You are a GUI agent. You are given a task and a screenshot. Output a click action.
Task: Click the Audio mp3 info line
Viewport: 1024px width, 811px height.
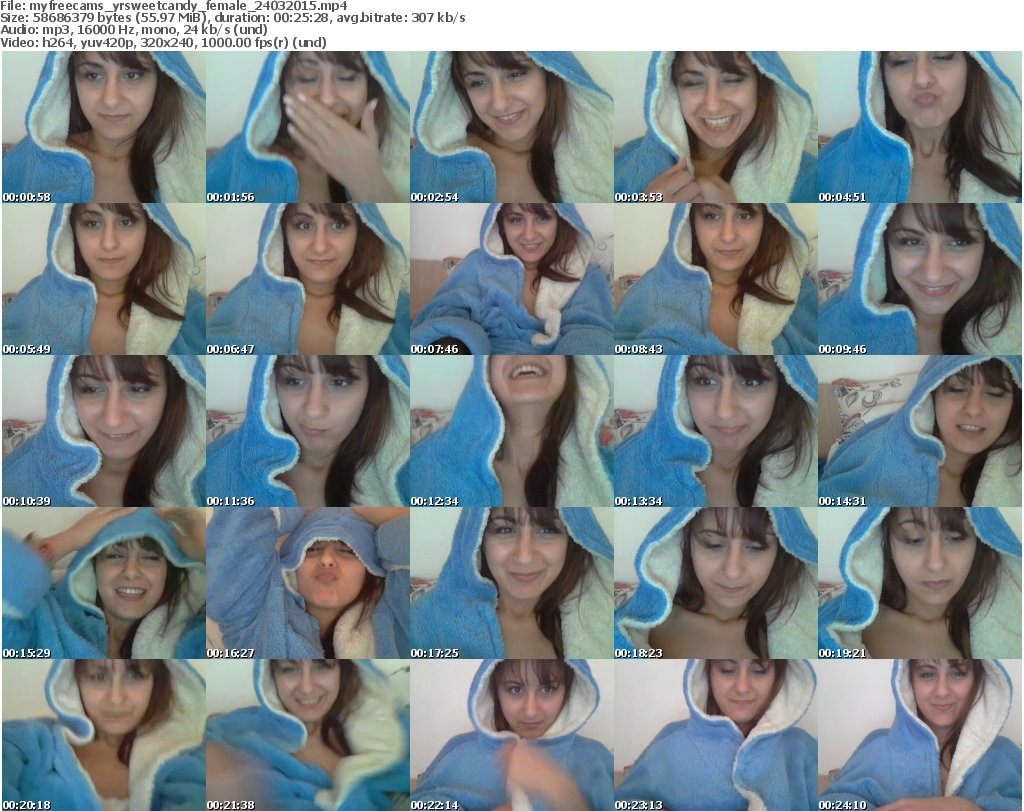click(134, 30)
